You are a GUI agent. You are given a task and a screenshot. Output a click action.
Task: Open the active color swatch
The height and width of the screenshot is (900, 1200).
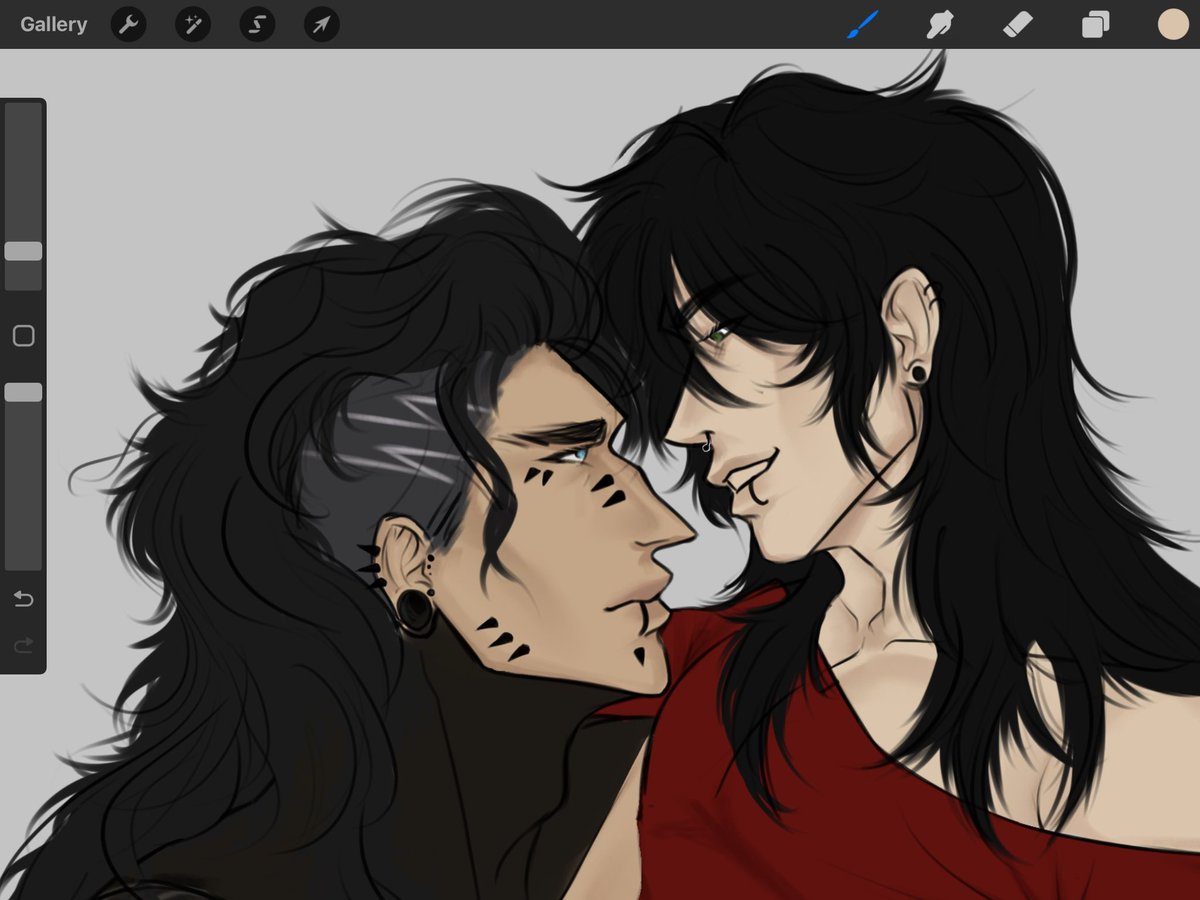pyautogui.click(x=1173, y=24)
